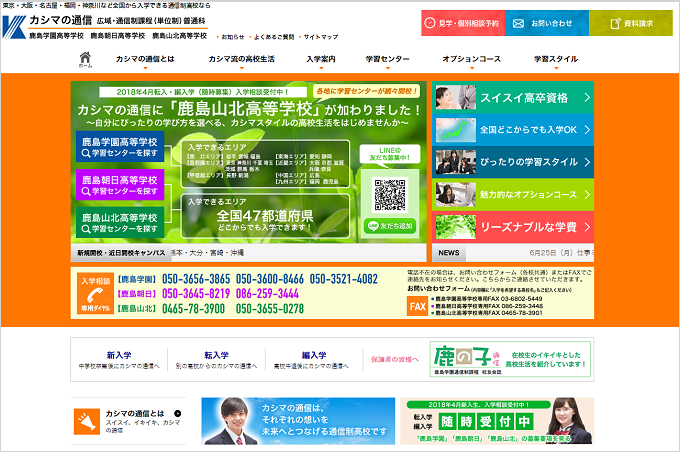
Task: Open the オプションコース menu
Action: click(x=472, y=59)
